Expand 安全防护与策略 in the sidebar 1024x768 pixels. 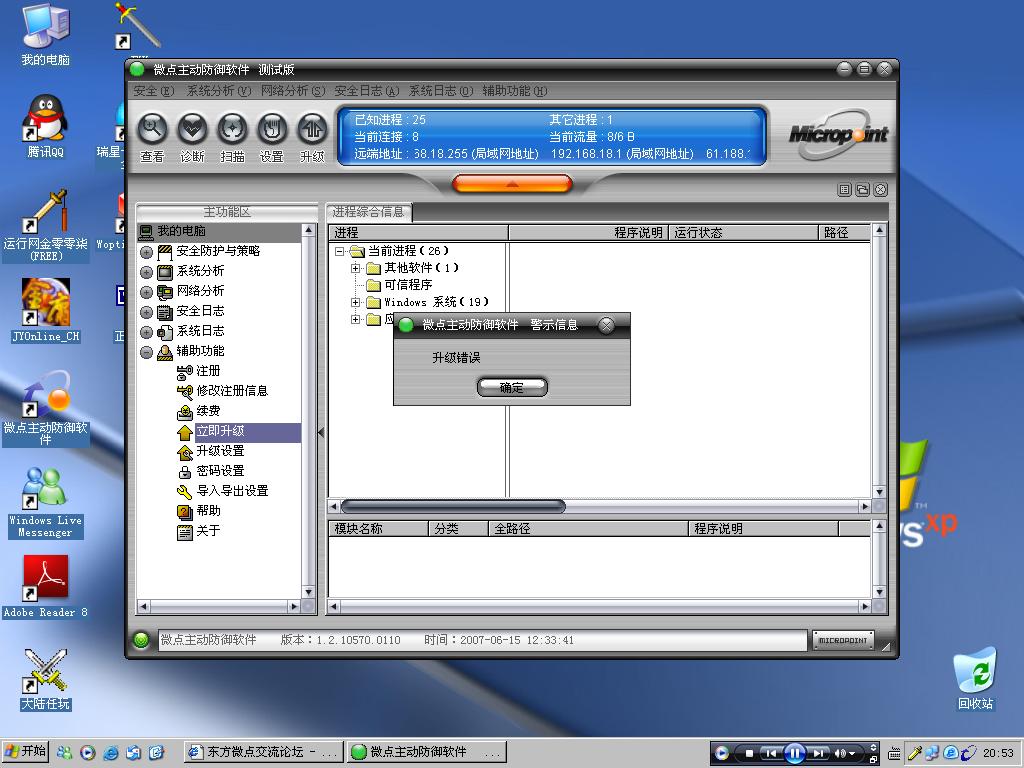point(147,252)
